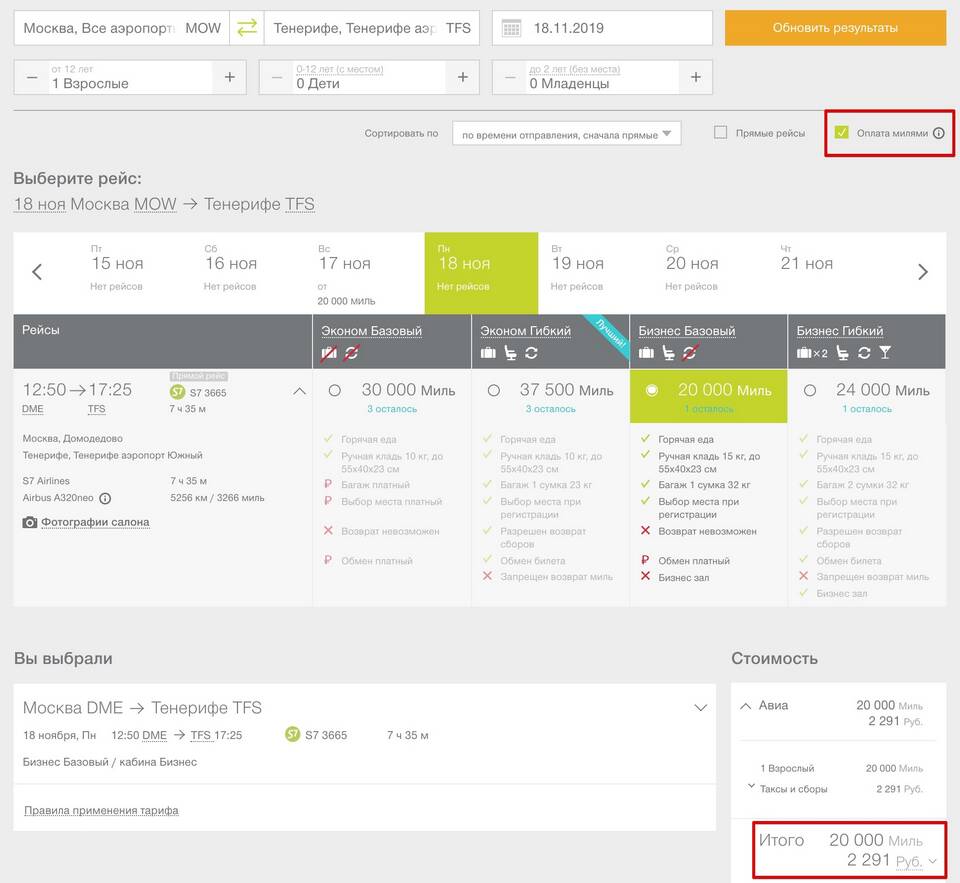The width and height of the screenshot is (960, 883).
Task: Swap origin and destination airports icon
Action: [246, 28]
